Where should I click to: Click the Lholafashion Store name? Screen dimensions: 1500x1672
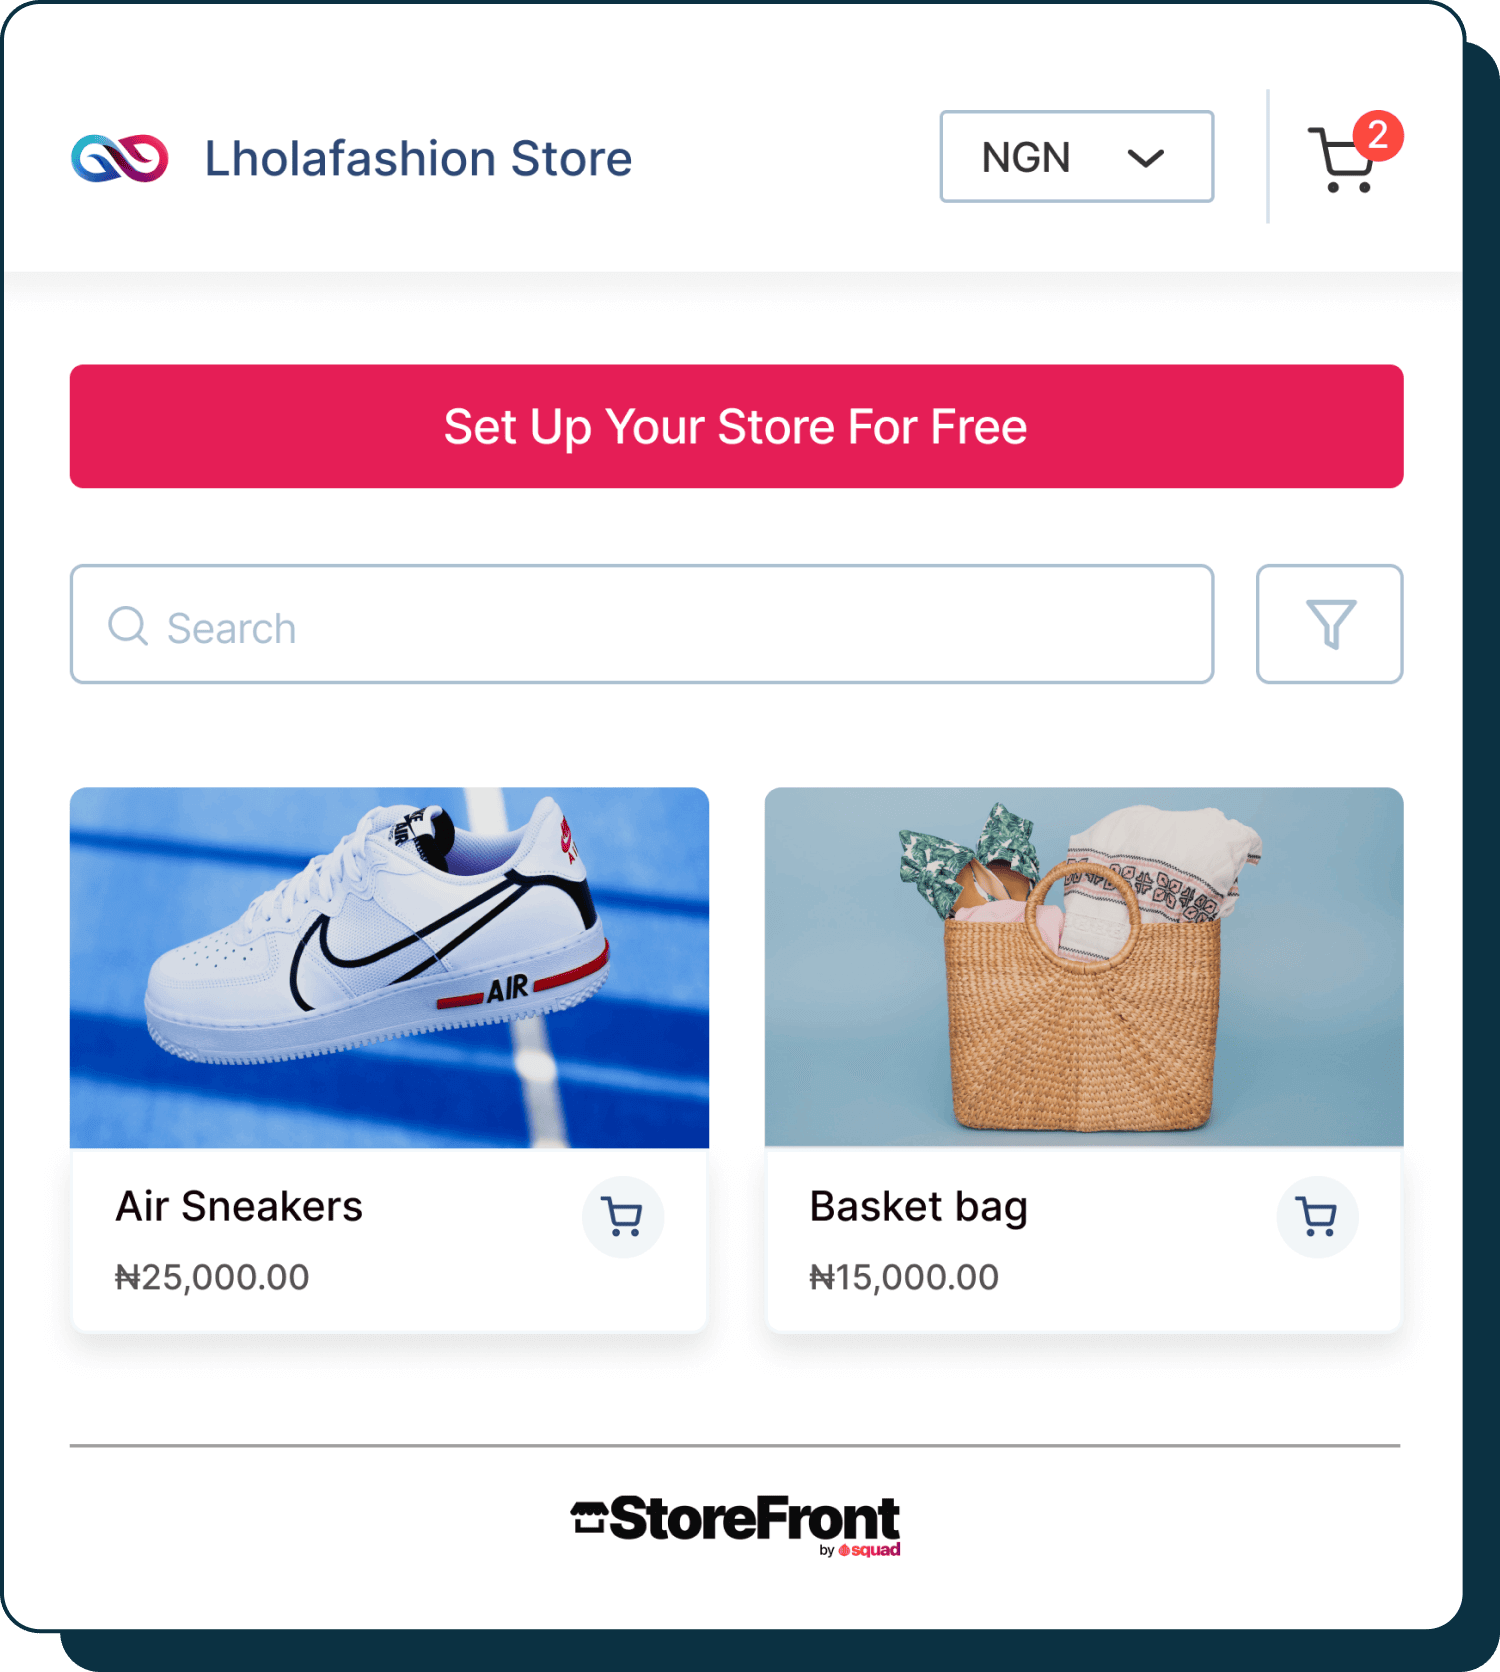pos(418,158)
